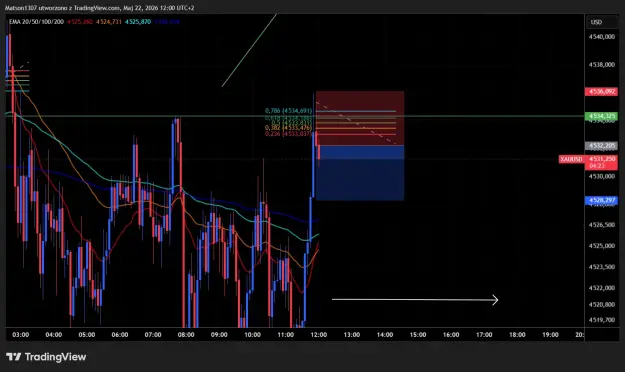The image size is (625, 372).
Task: Open the USD currency selector
Action: [x=603, y=22]
